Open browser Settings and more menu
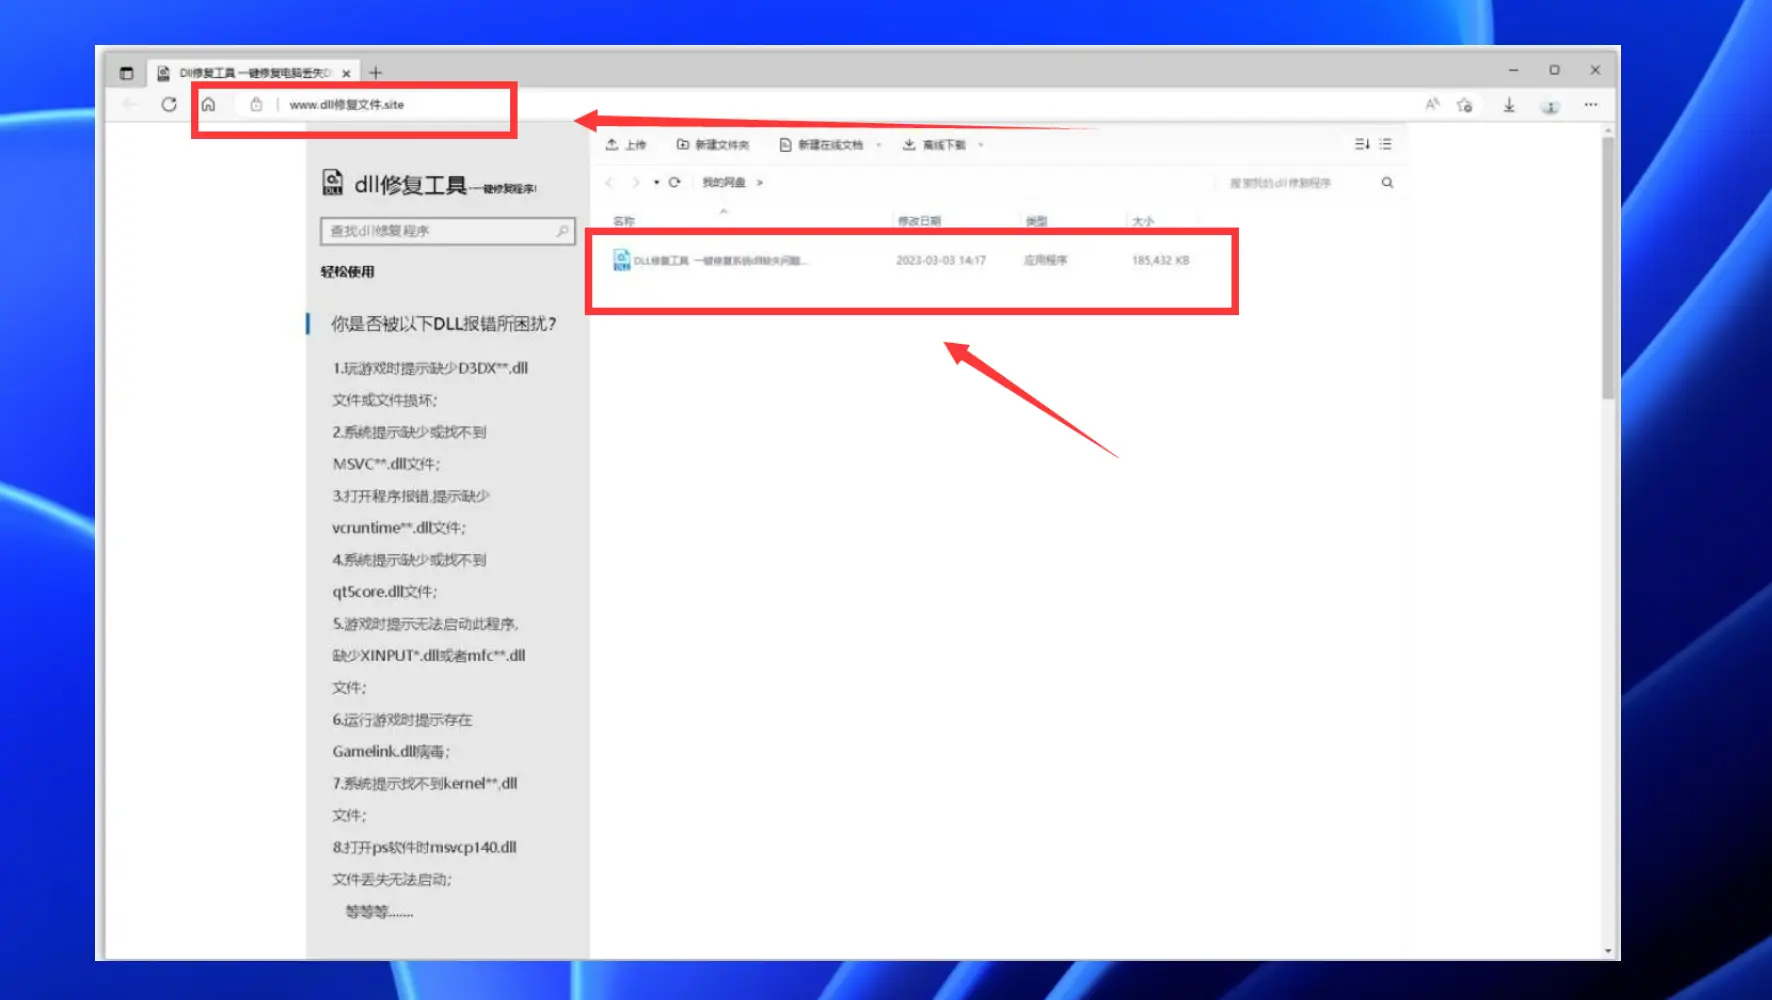Viewport: 1772px width, 1000px height. pyautogui.click(x=1591, y=104)
